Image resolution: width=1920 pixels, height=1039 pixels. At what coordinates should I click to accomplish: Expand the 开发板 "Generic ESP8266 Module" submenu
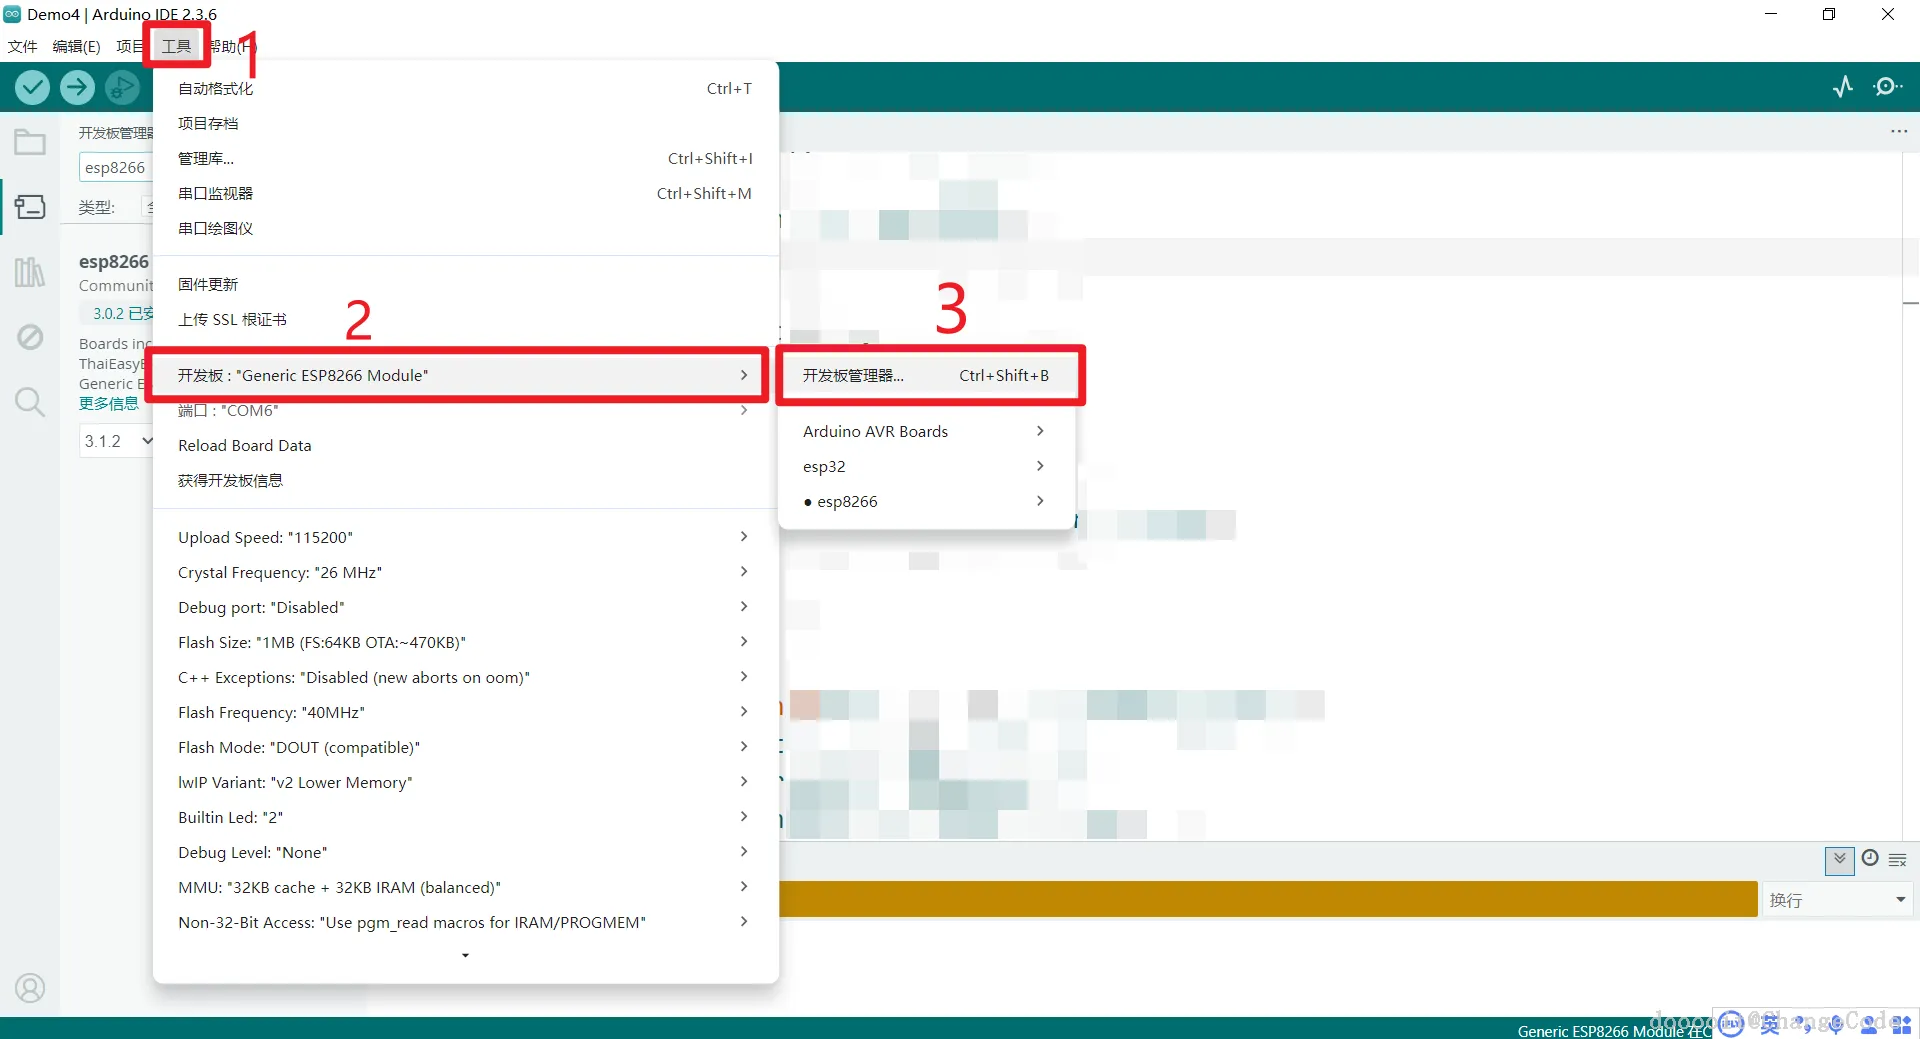pyautogui.click(x=466, y=376)
